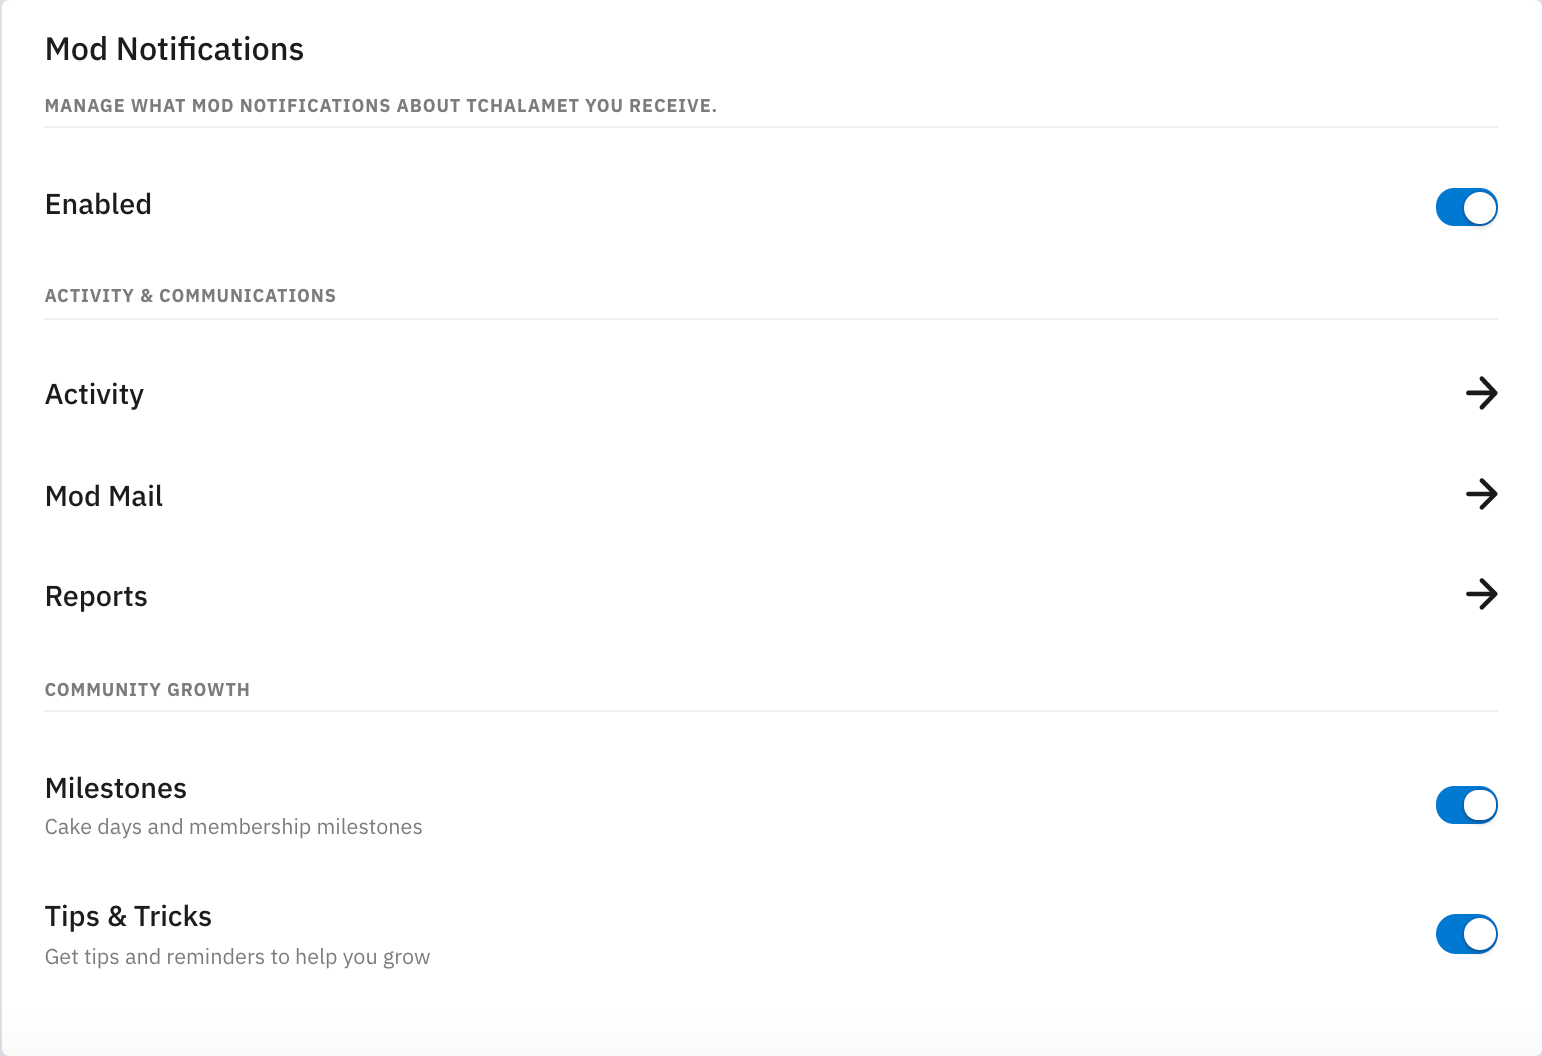Switch off the Tips & Tricks toggle

coord(1466,934)
